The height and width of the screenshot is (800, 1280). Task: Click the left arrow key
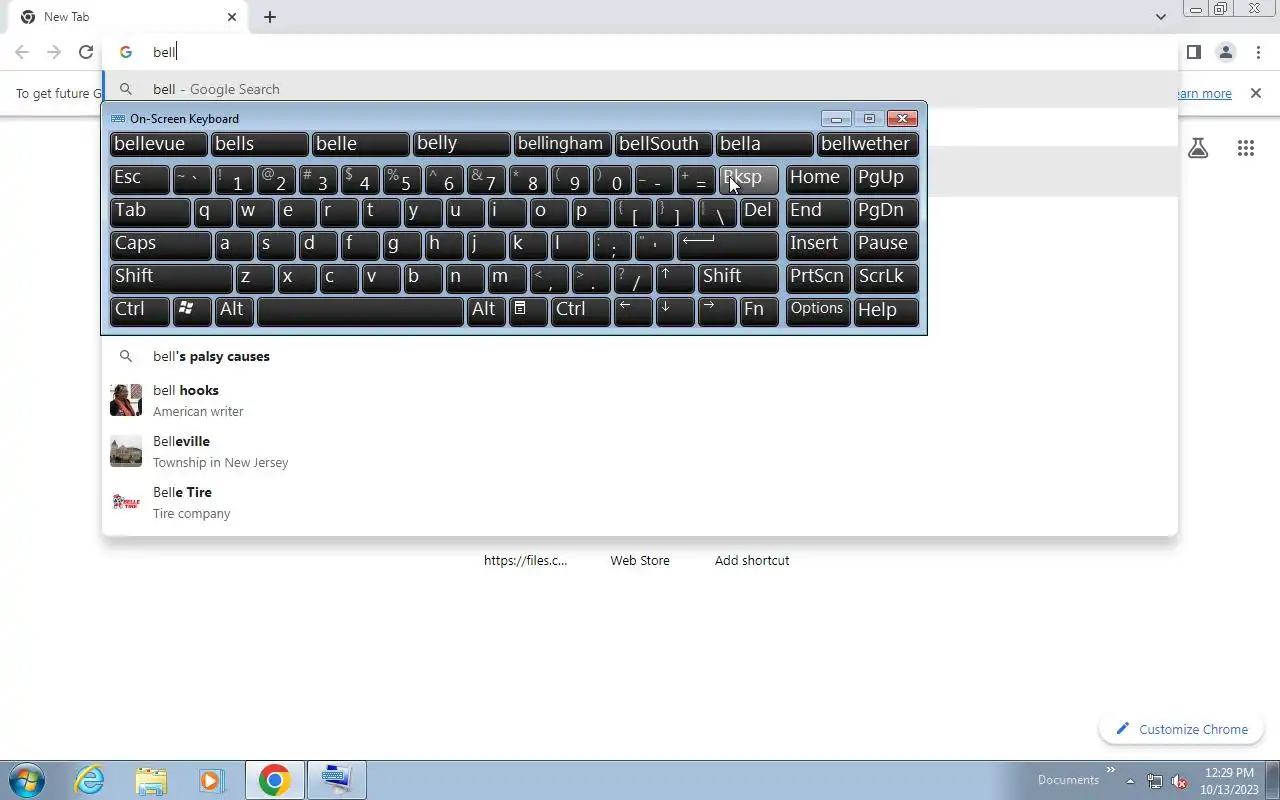(633, 311)
